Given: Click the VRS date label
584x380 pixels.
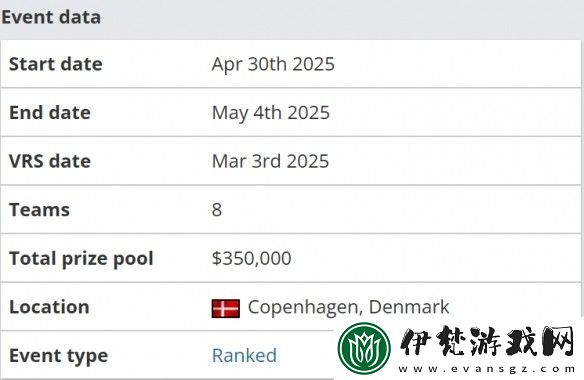Looking at the screenshot, I should click(x=50, y=161).
